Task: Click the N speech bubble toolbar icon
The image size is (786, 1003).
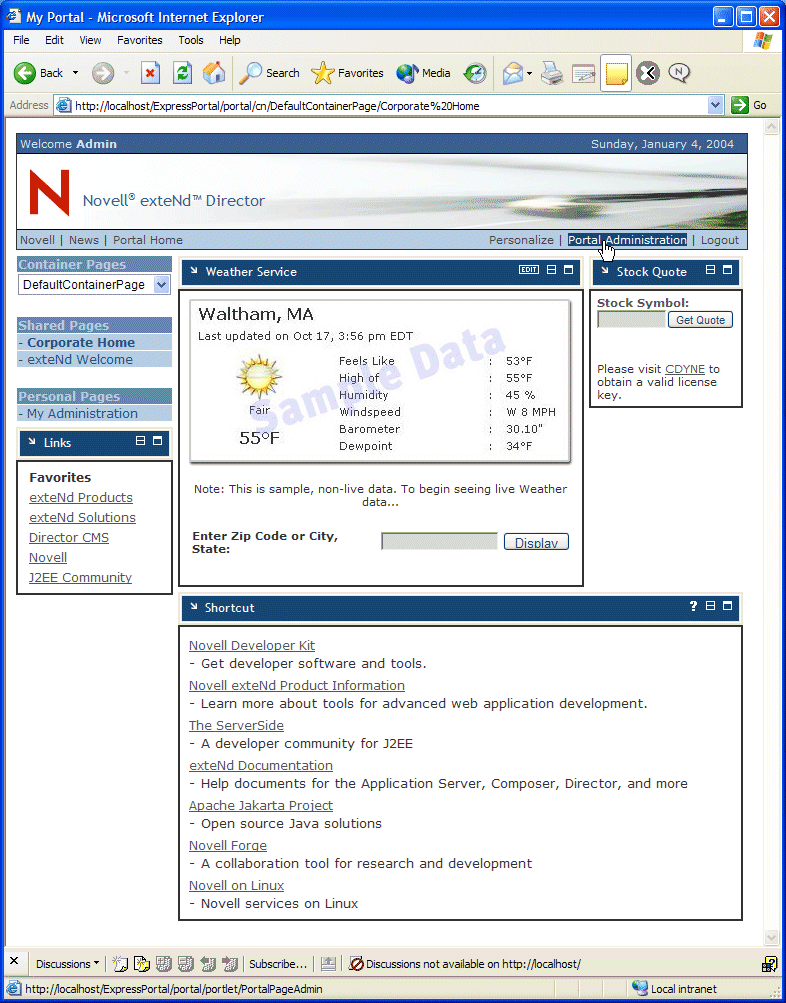Action: (x=679, y=73)
